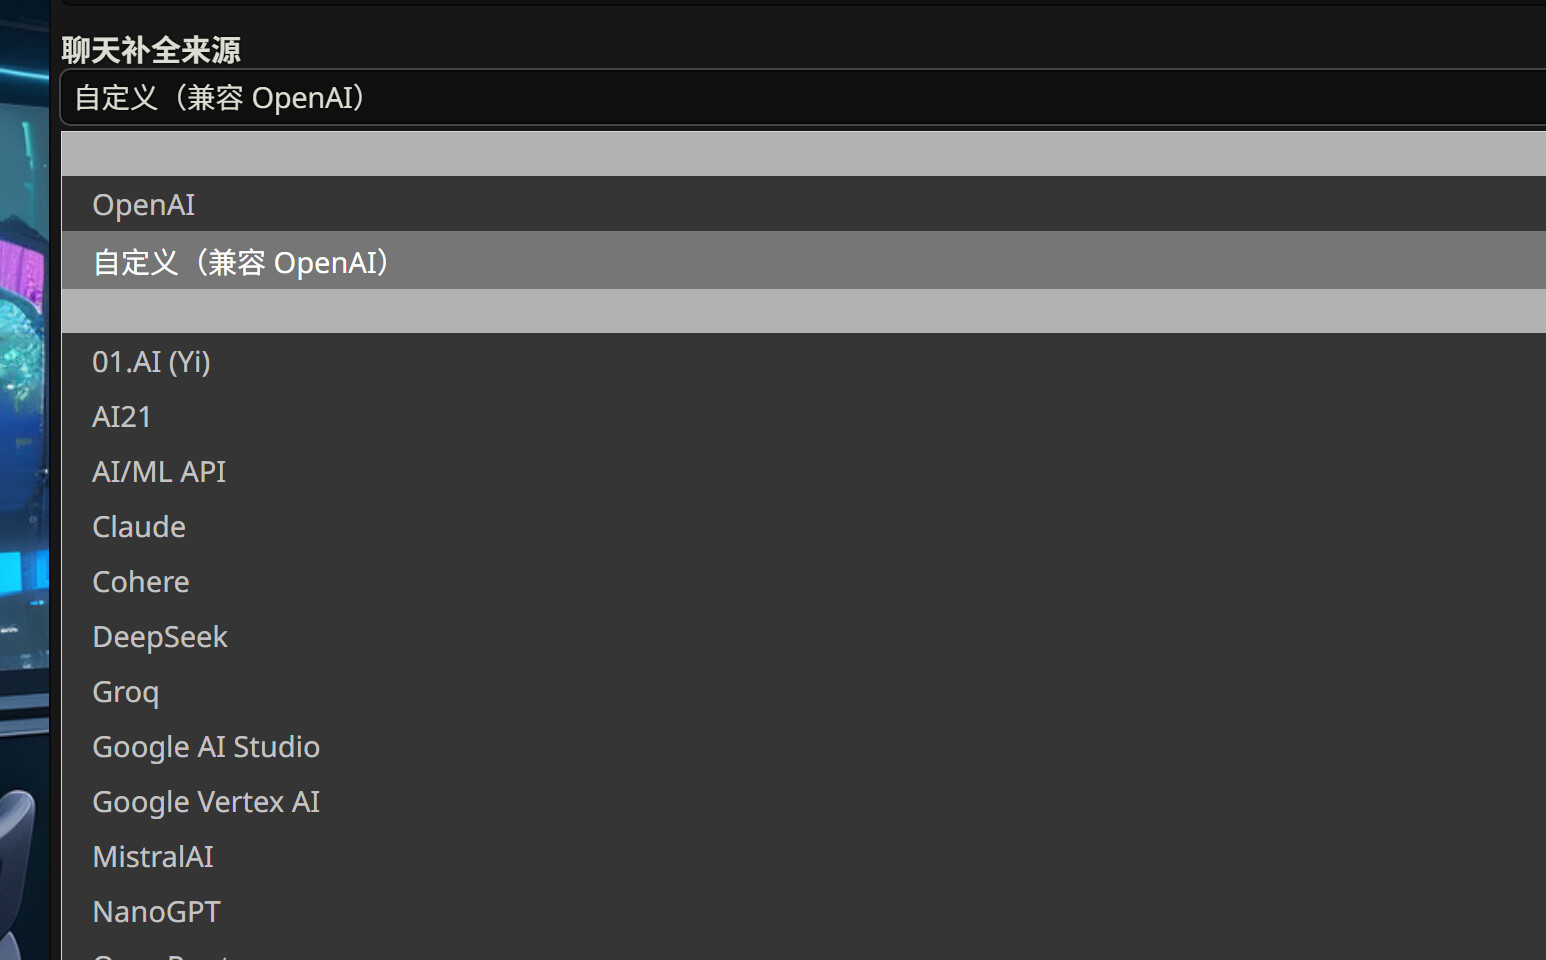This screenshot has width=1546, height=960.
Task: Choose Groq in the source list
Action: tap(126, 692)
